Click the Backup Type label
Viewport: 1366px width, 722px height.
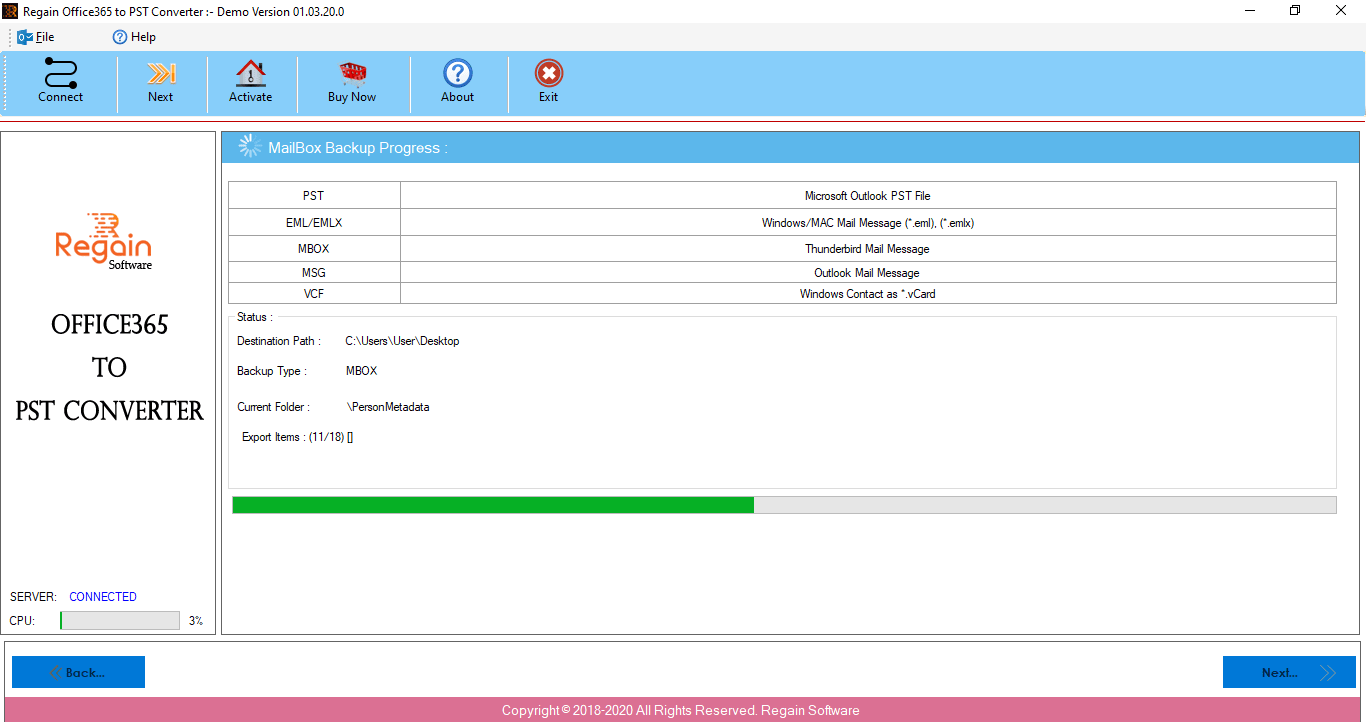271,371
